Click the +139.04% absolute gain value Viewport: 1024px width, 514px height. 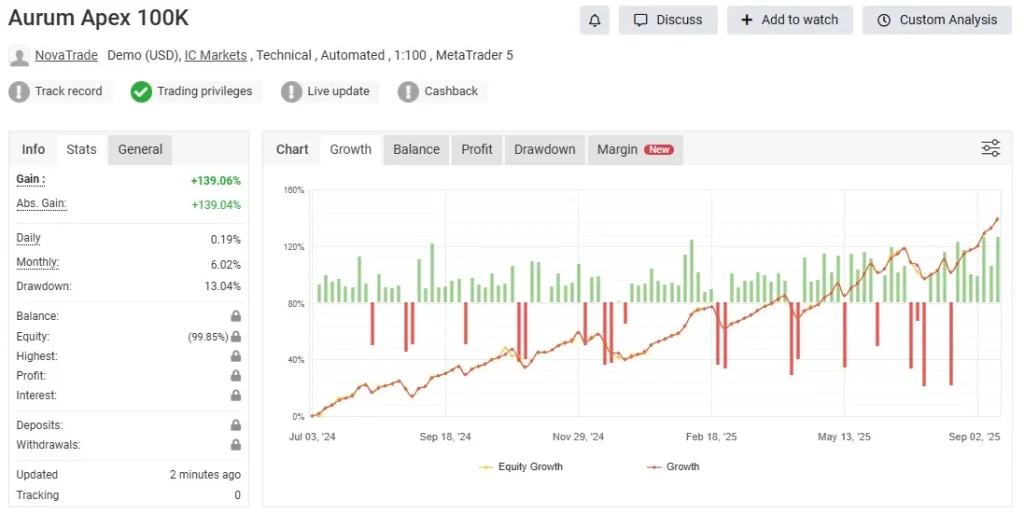pyautogui.click(x=216, y=205)
